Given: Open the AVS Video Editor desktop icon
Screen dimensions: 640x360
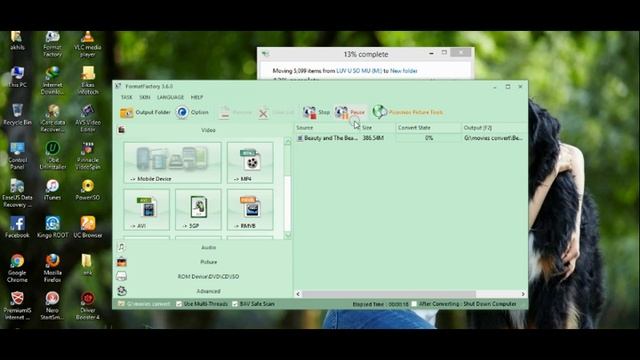Looking at the screenshot, I should click(87, 118).
